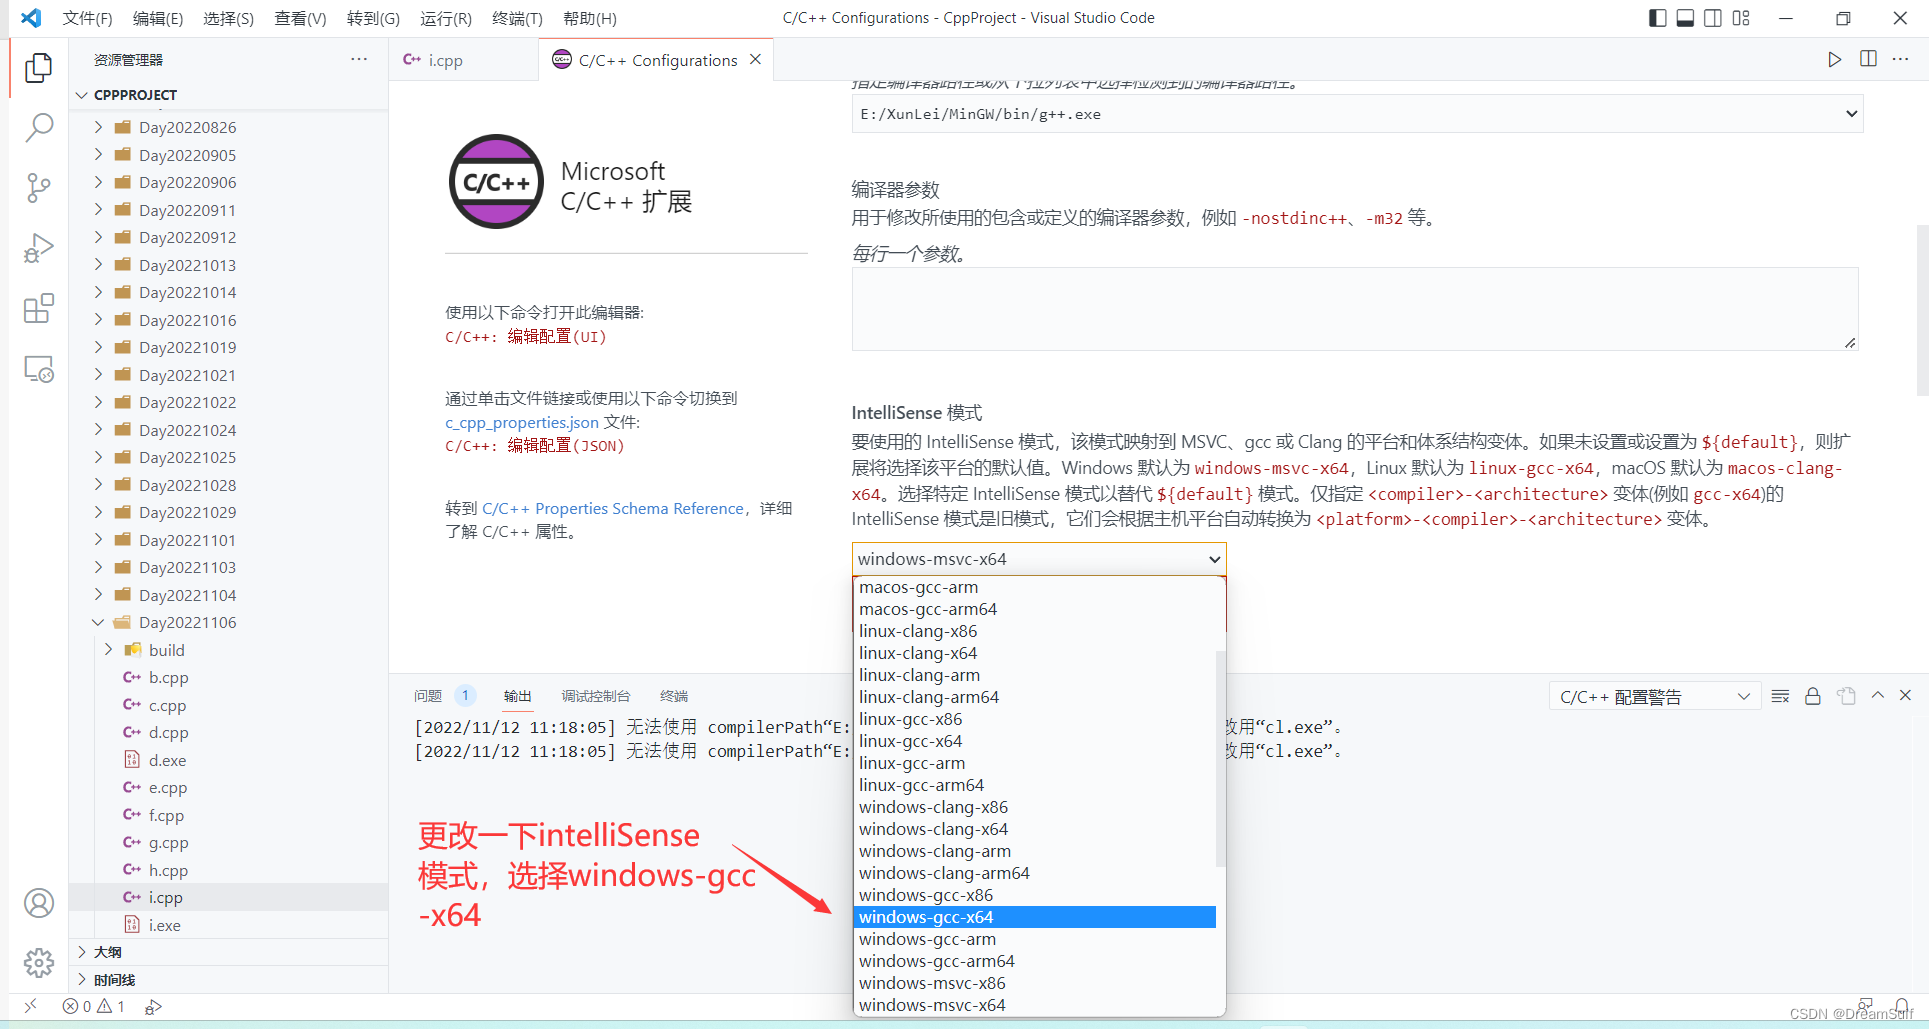
Task: Close the bottom panel
Action: point(1905,695)
